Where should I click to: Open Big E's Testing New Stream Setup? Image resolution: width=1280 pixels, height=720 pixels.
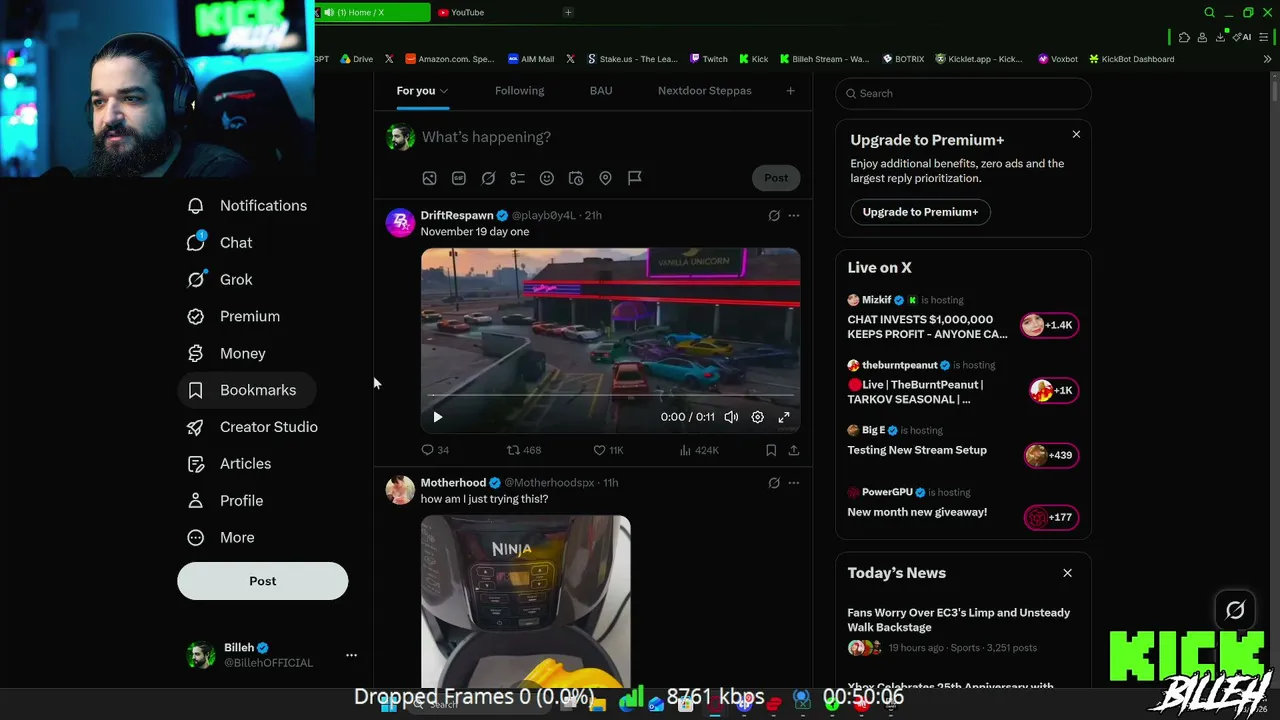[963, 445]
